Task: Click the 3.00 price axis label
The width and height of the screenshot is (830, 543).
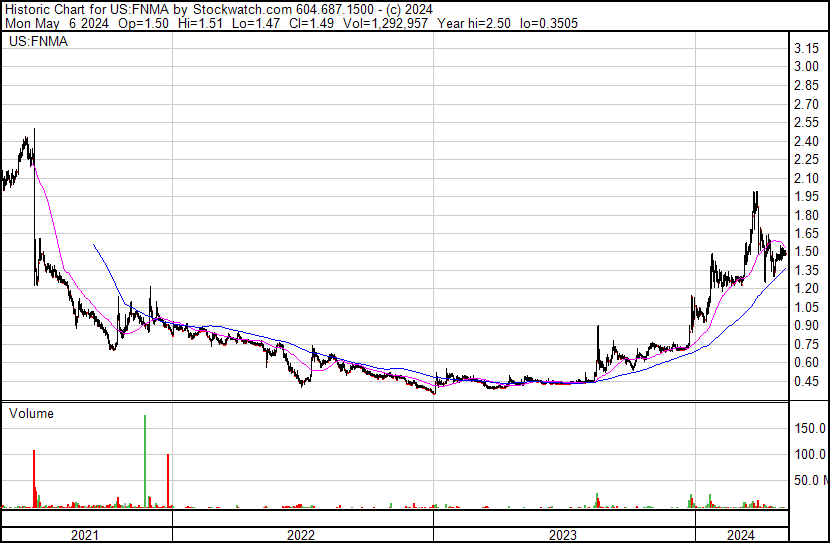Action: point(807,67)
